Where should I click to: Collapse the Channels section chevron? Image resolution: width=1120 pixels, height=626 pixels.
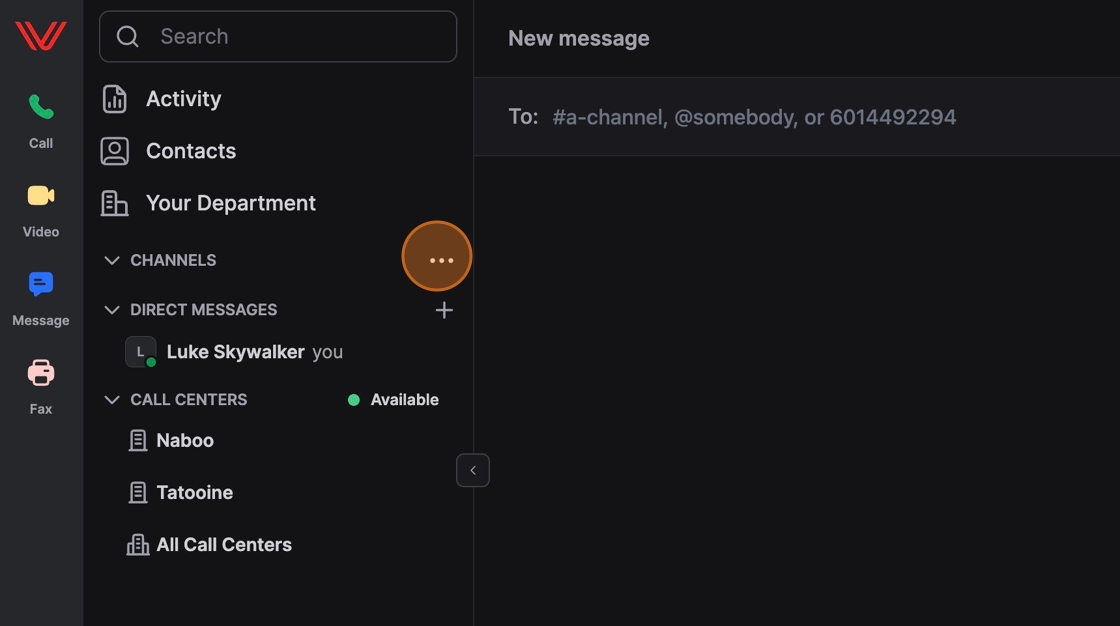pyautogui.click(x=112, y=260)
